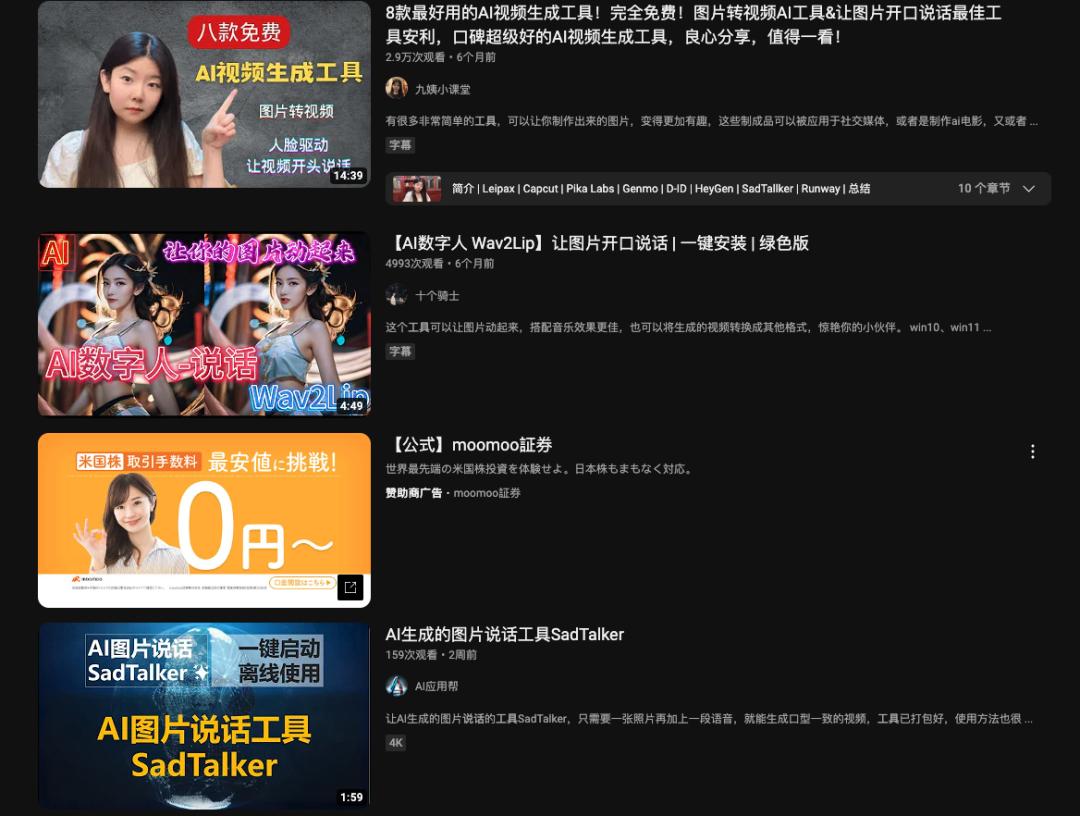Read description starting 让AI生成的图片说话的工具

(x=709, y=719)
